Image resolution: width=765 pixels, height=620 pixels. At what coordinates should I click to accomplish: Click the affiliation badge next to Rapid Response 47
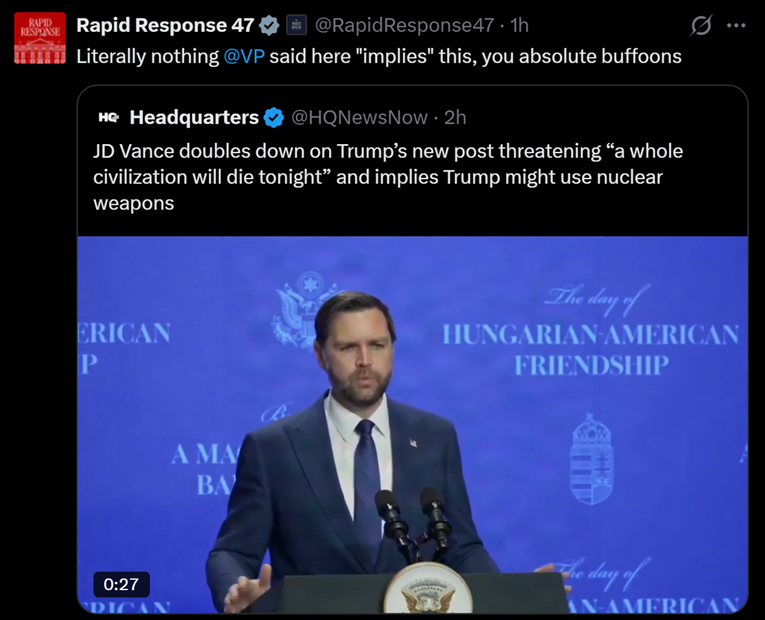296,25
